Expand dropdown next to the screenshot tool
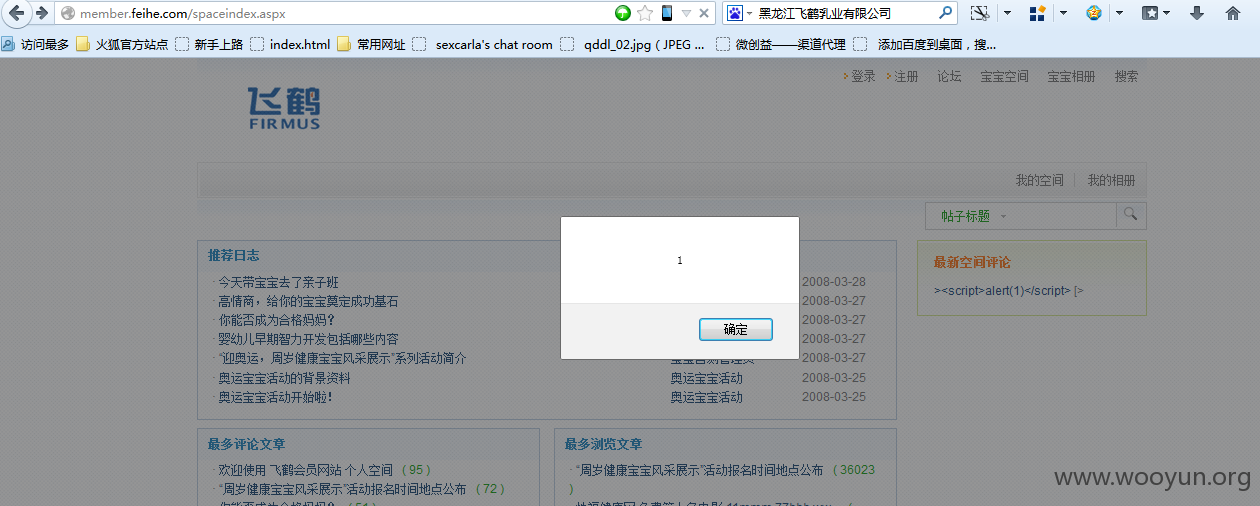The image size is (1260, 506). pos(1007,13)
